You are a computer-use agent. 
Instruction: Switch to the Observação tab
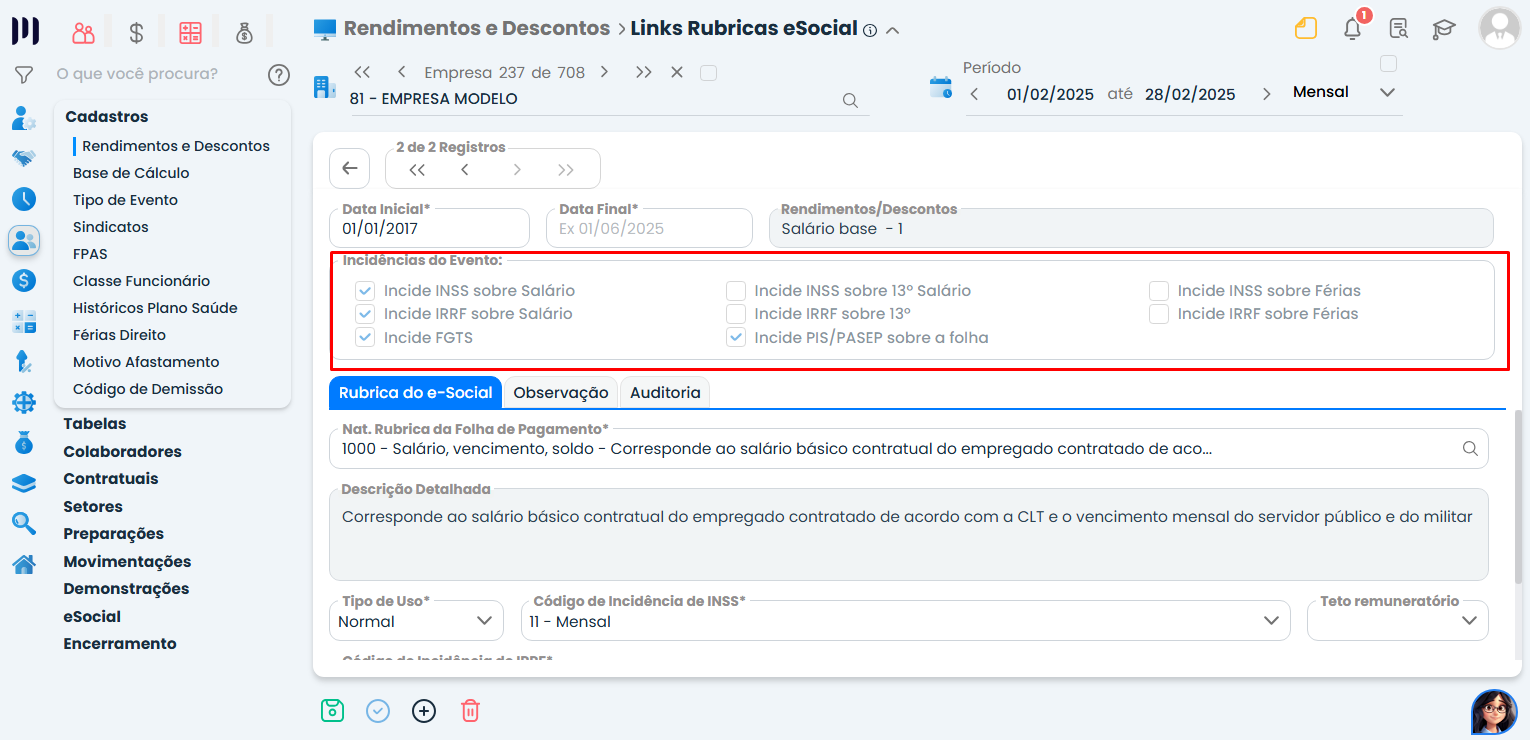click(561, 393)
